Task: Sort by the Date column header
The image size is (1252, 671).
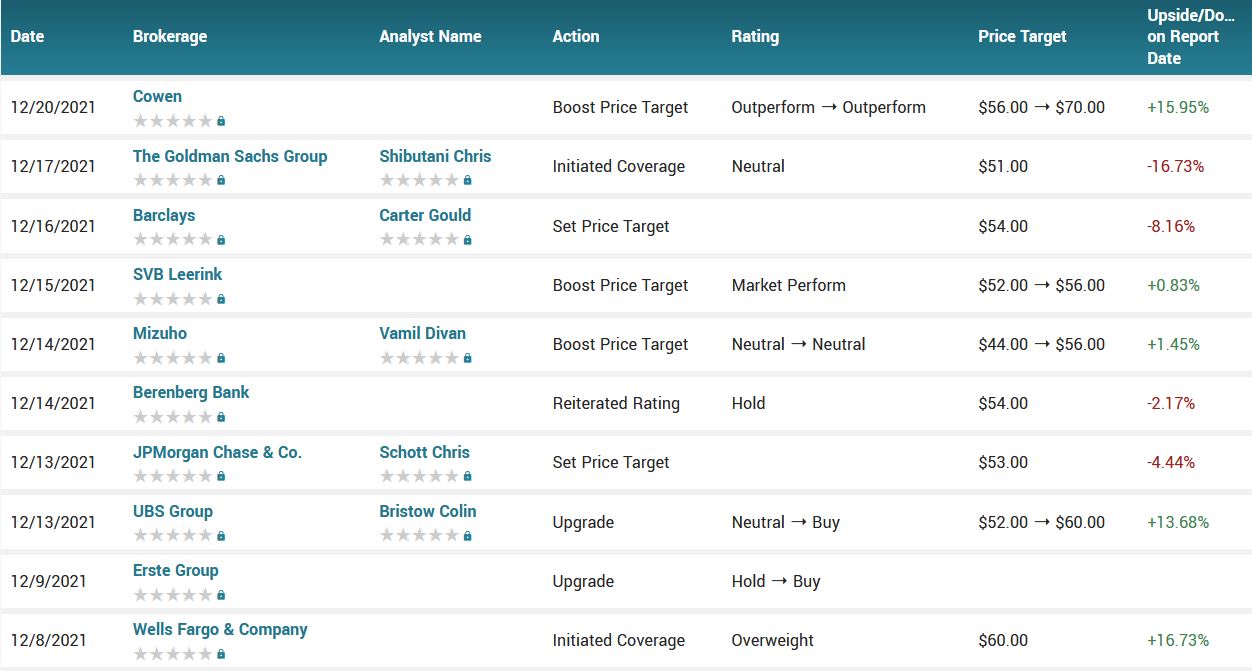Action: (x=28, y=36)
